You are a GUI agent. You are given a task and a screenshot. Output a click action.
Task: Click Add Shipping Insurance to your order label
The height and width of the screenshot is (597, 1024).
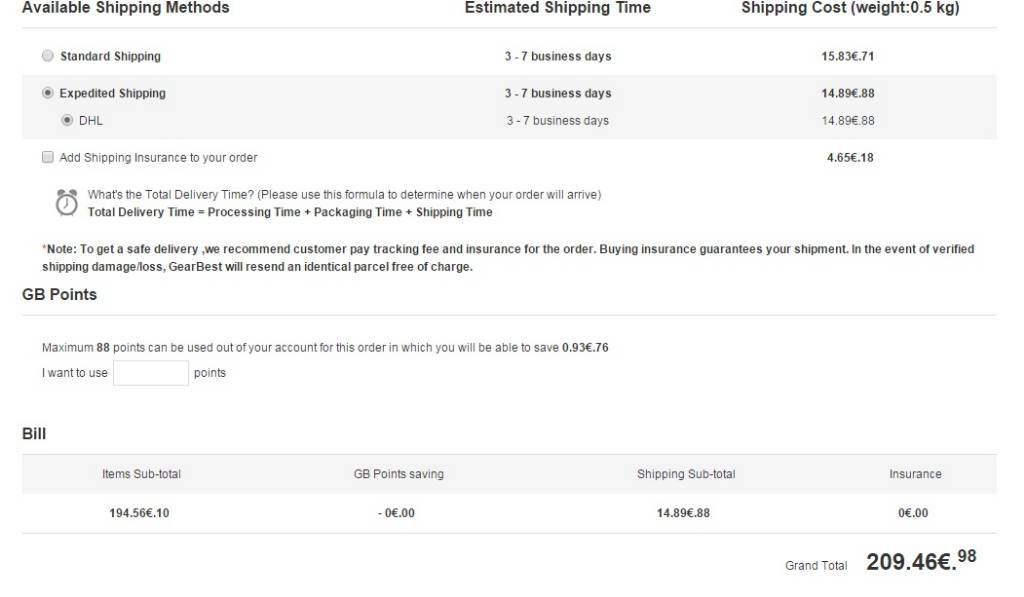tap(158, 157)
